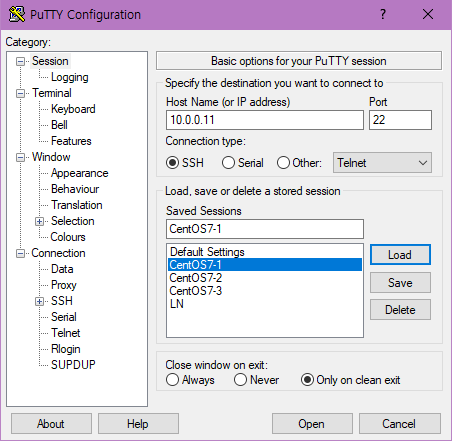Click the Host Name input field
Viewport: 452px width, 441px height.
(265, 120)
